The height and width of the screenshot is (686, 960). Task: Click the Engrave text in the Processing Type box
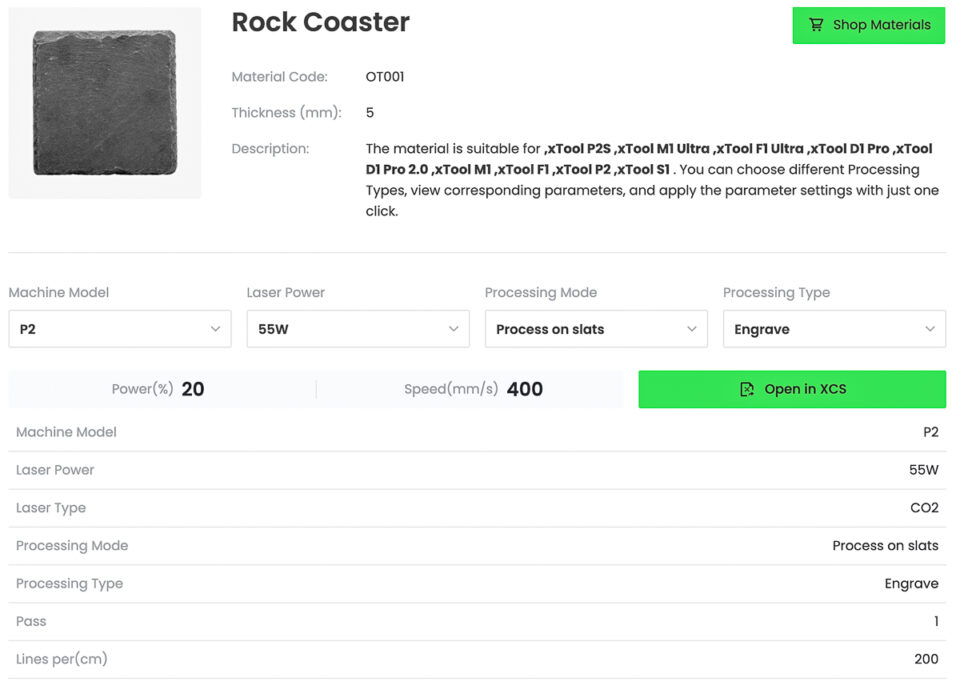761,329
